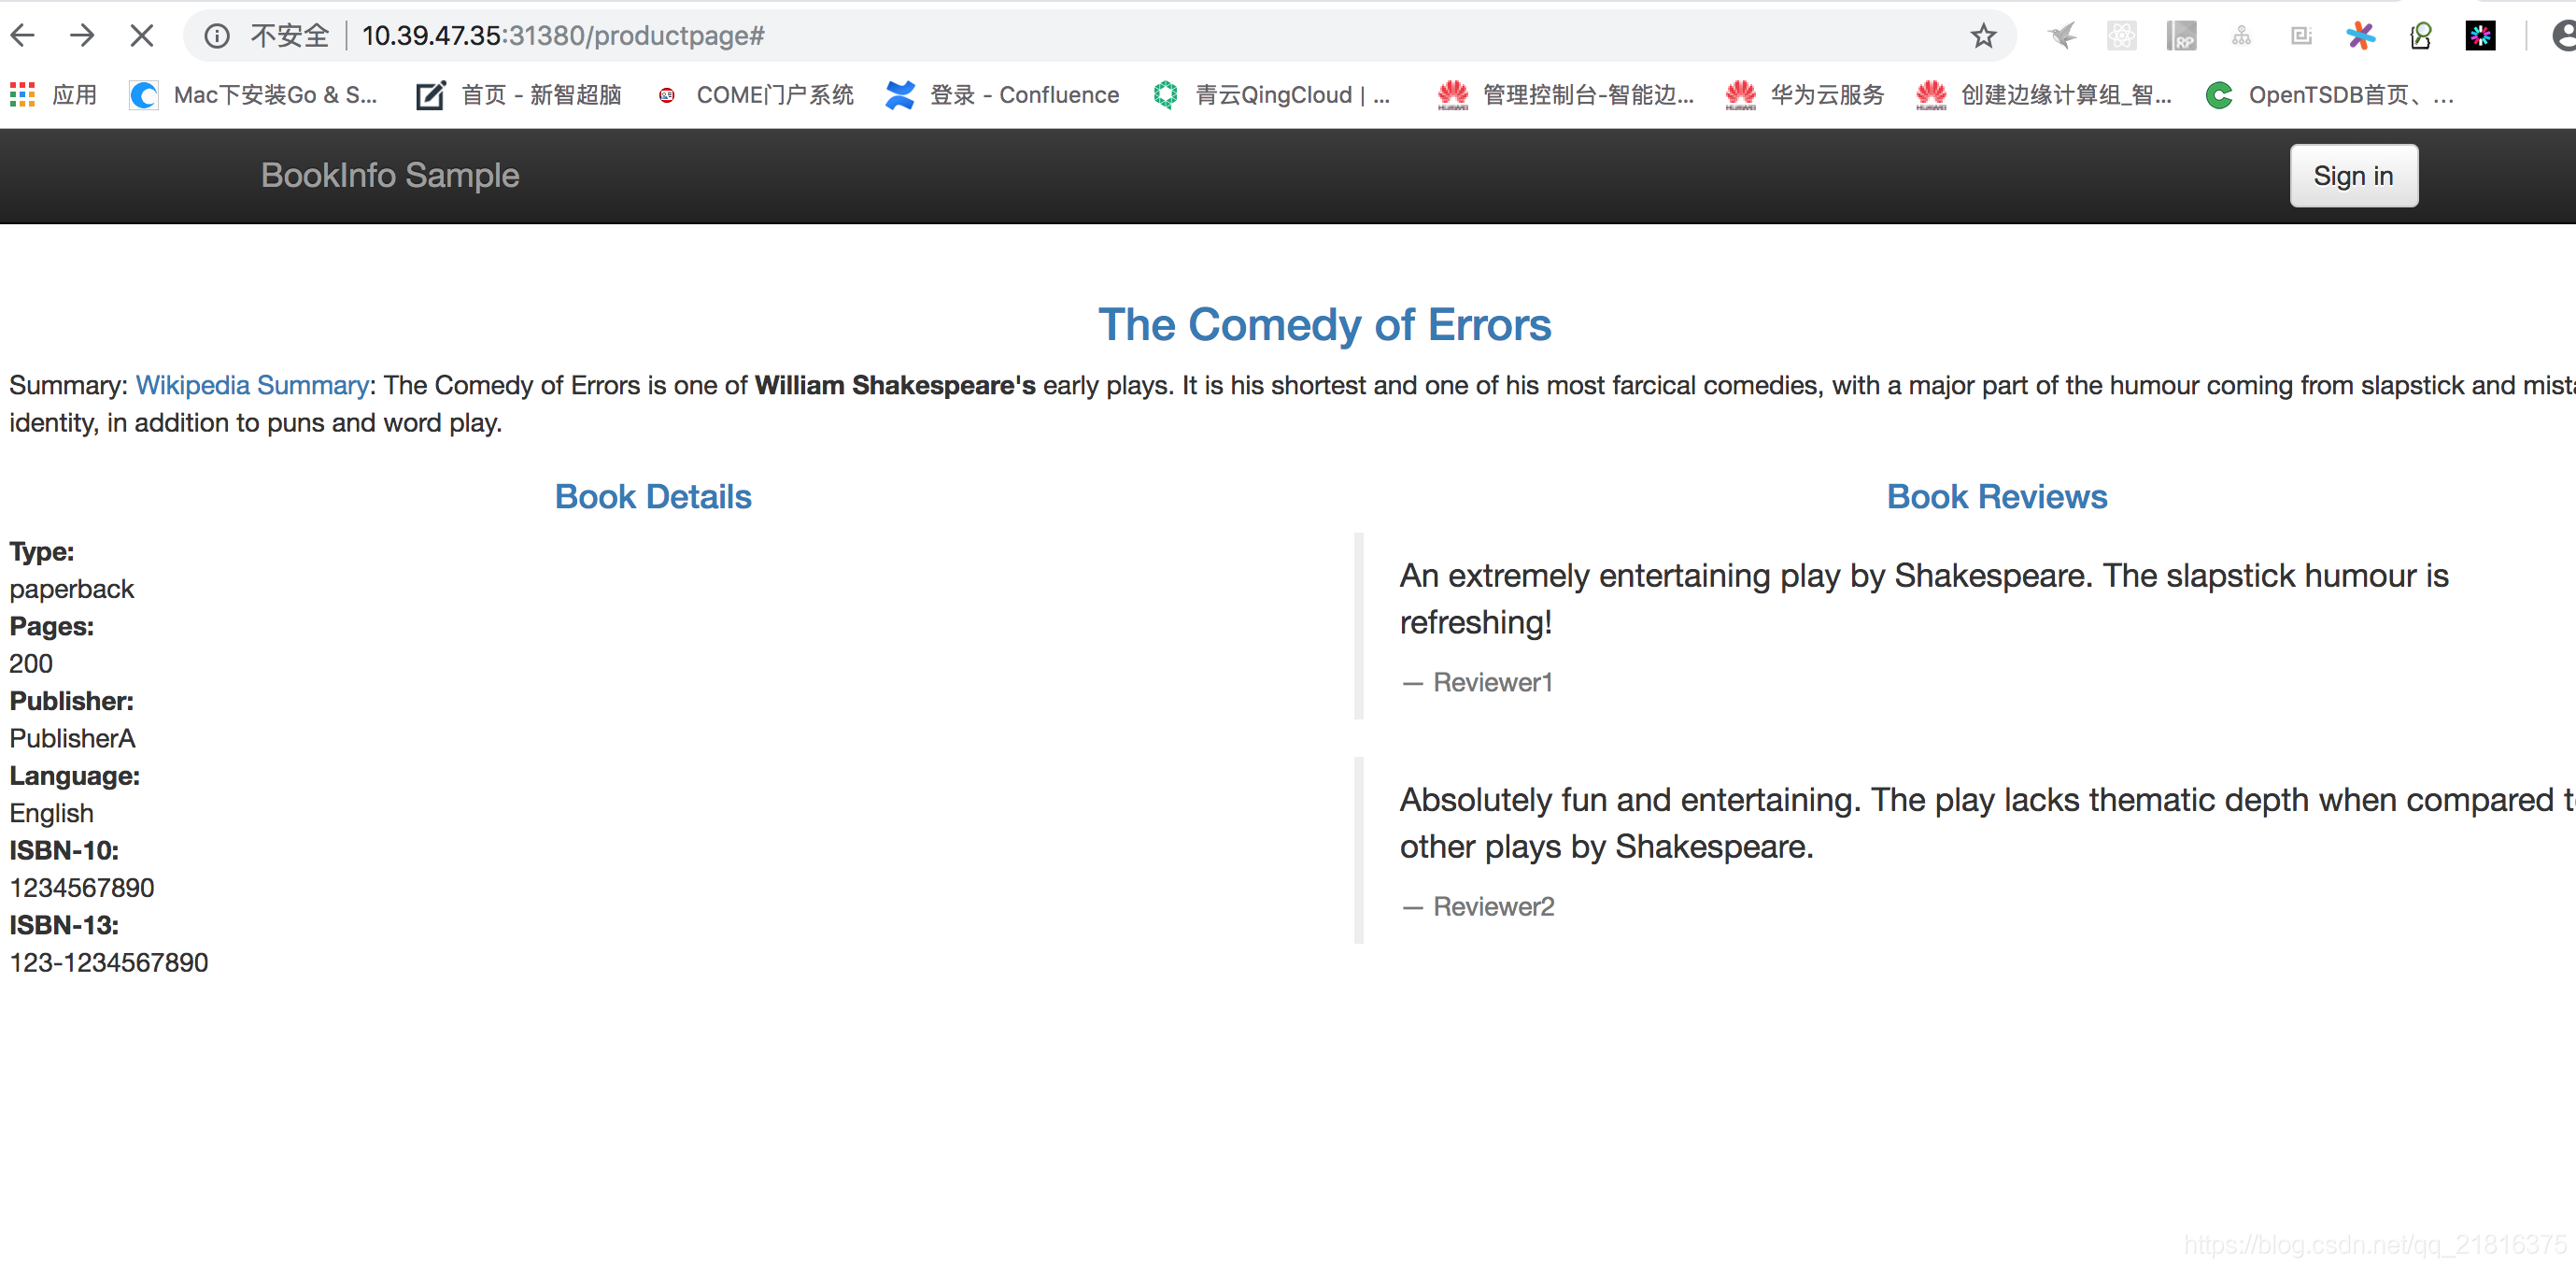
Task: Open the 青云QingCloud bookmark
Action: point(1270,95)
